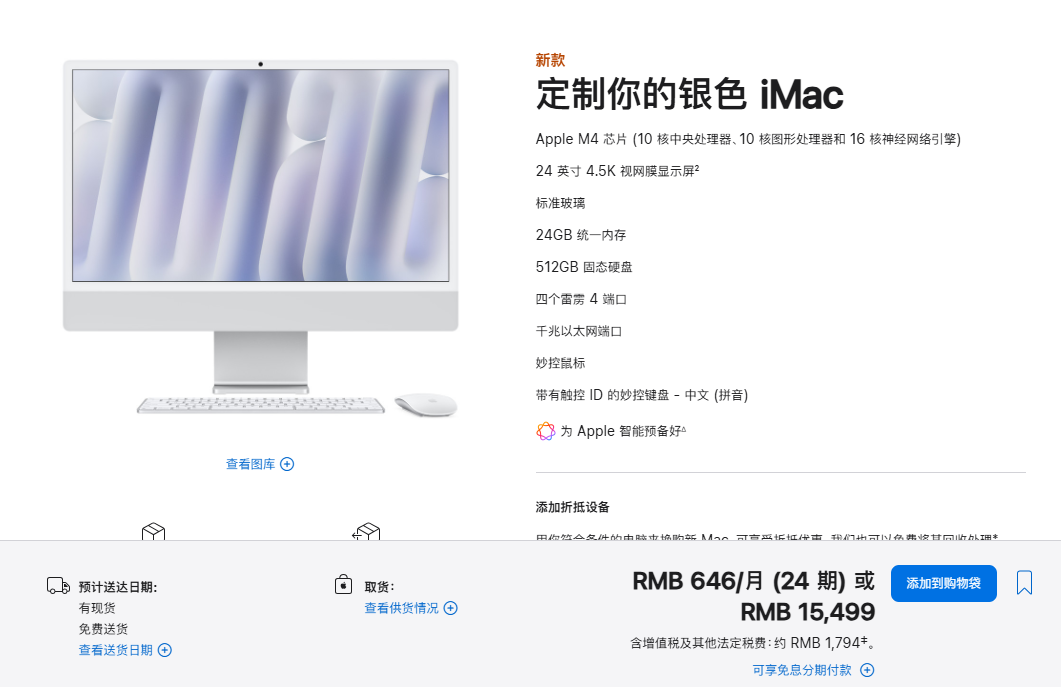Expand 可享免息分期付款 installment details
The width and height of the screenshot is (1061, 687).
click(x=802, y=670)
